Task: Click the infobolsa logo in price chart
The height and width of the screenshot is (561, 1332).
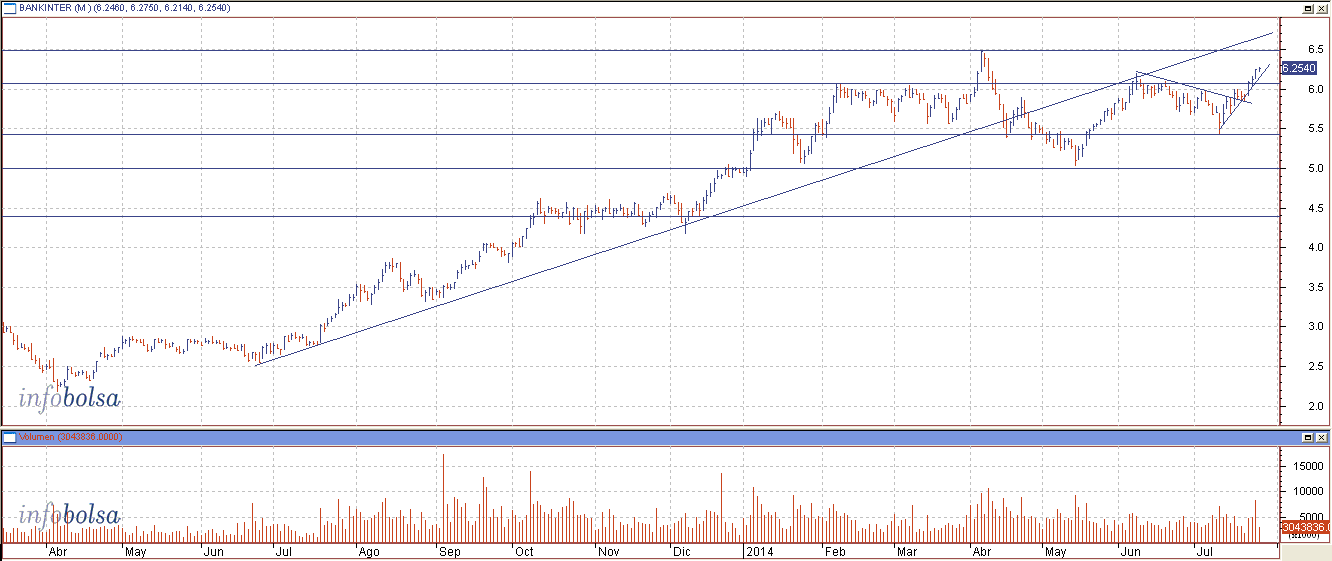Action: [x=69, y=399]
